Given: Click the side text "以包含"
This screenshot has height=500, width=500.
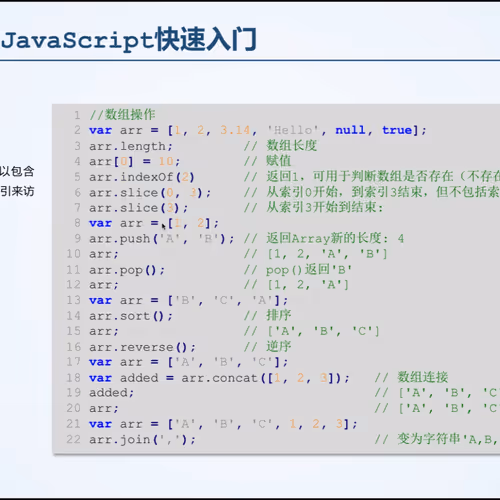Looking at the screenshot, I should click(17, 171).
